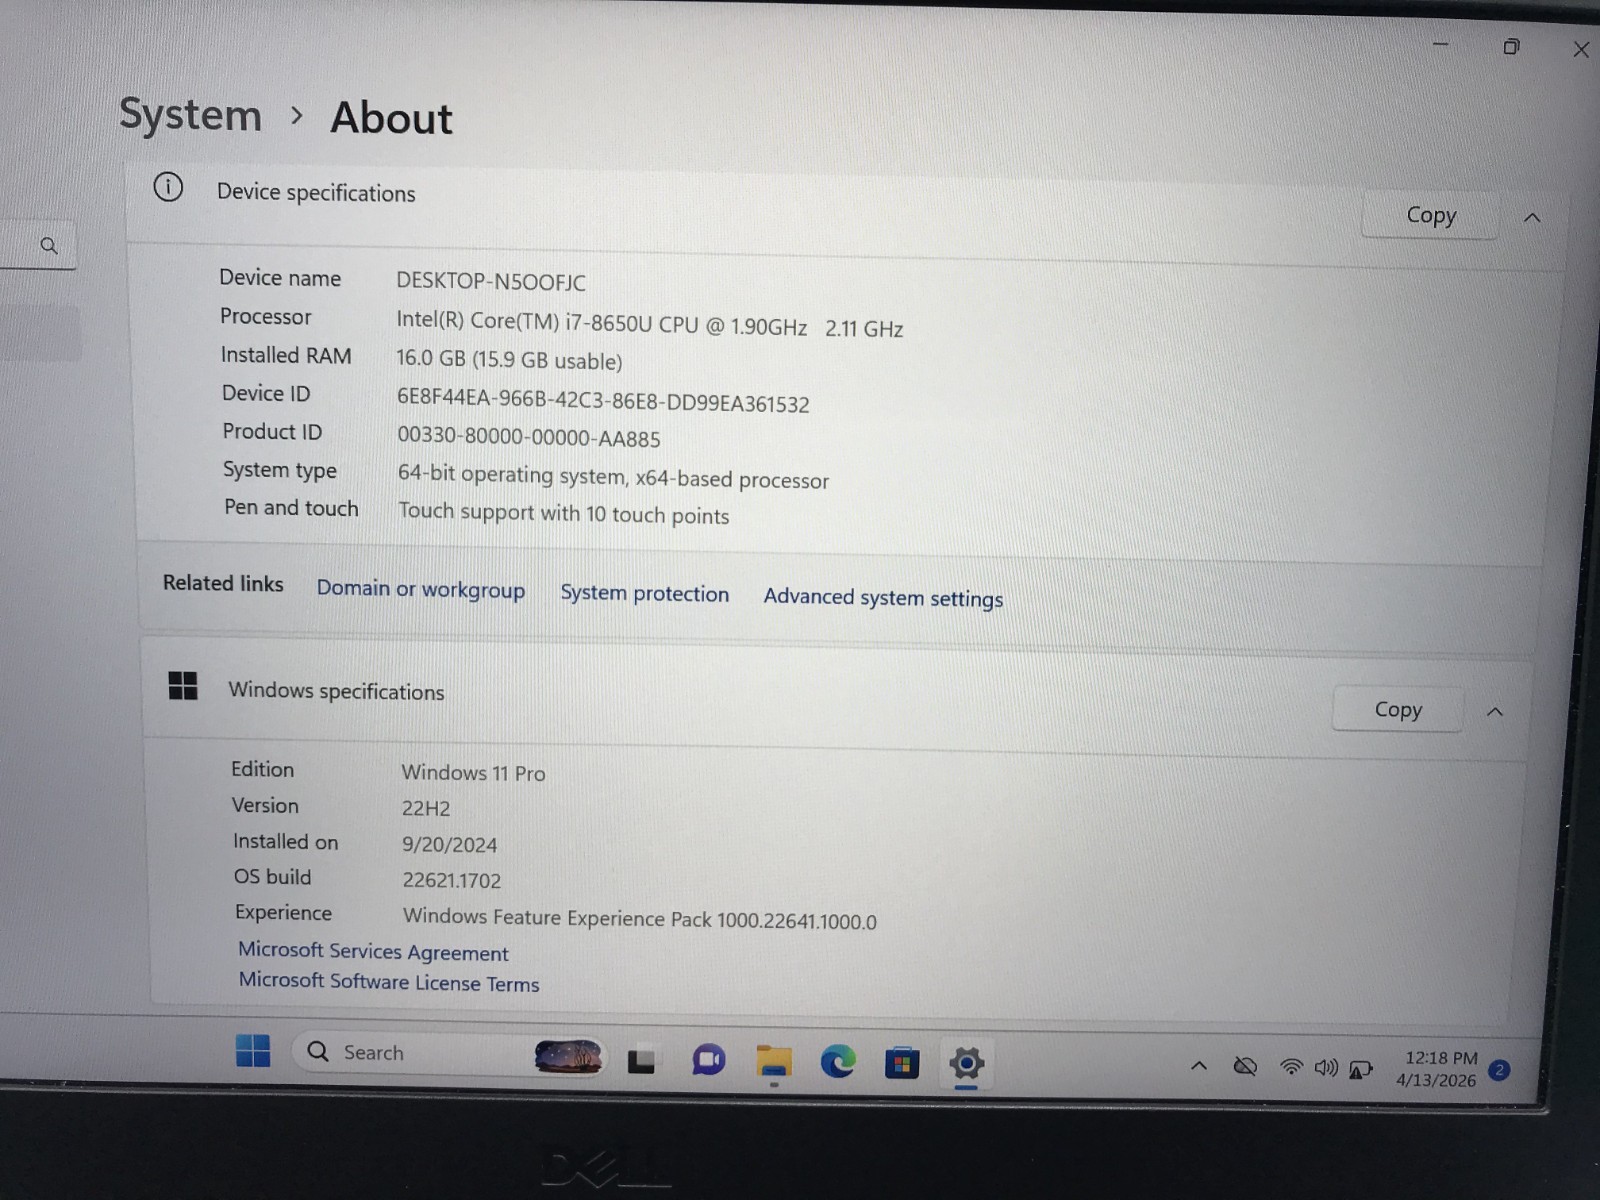Restore down the Settings window
This screenshot has width=1600, height=1200.
tap(1511, 47)
